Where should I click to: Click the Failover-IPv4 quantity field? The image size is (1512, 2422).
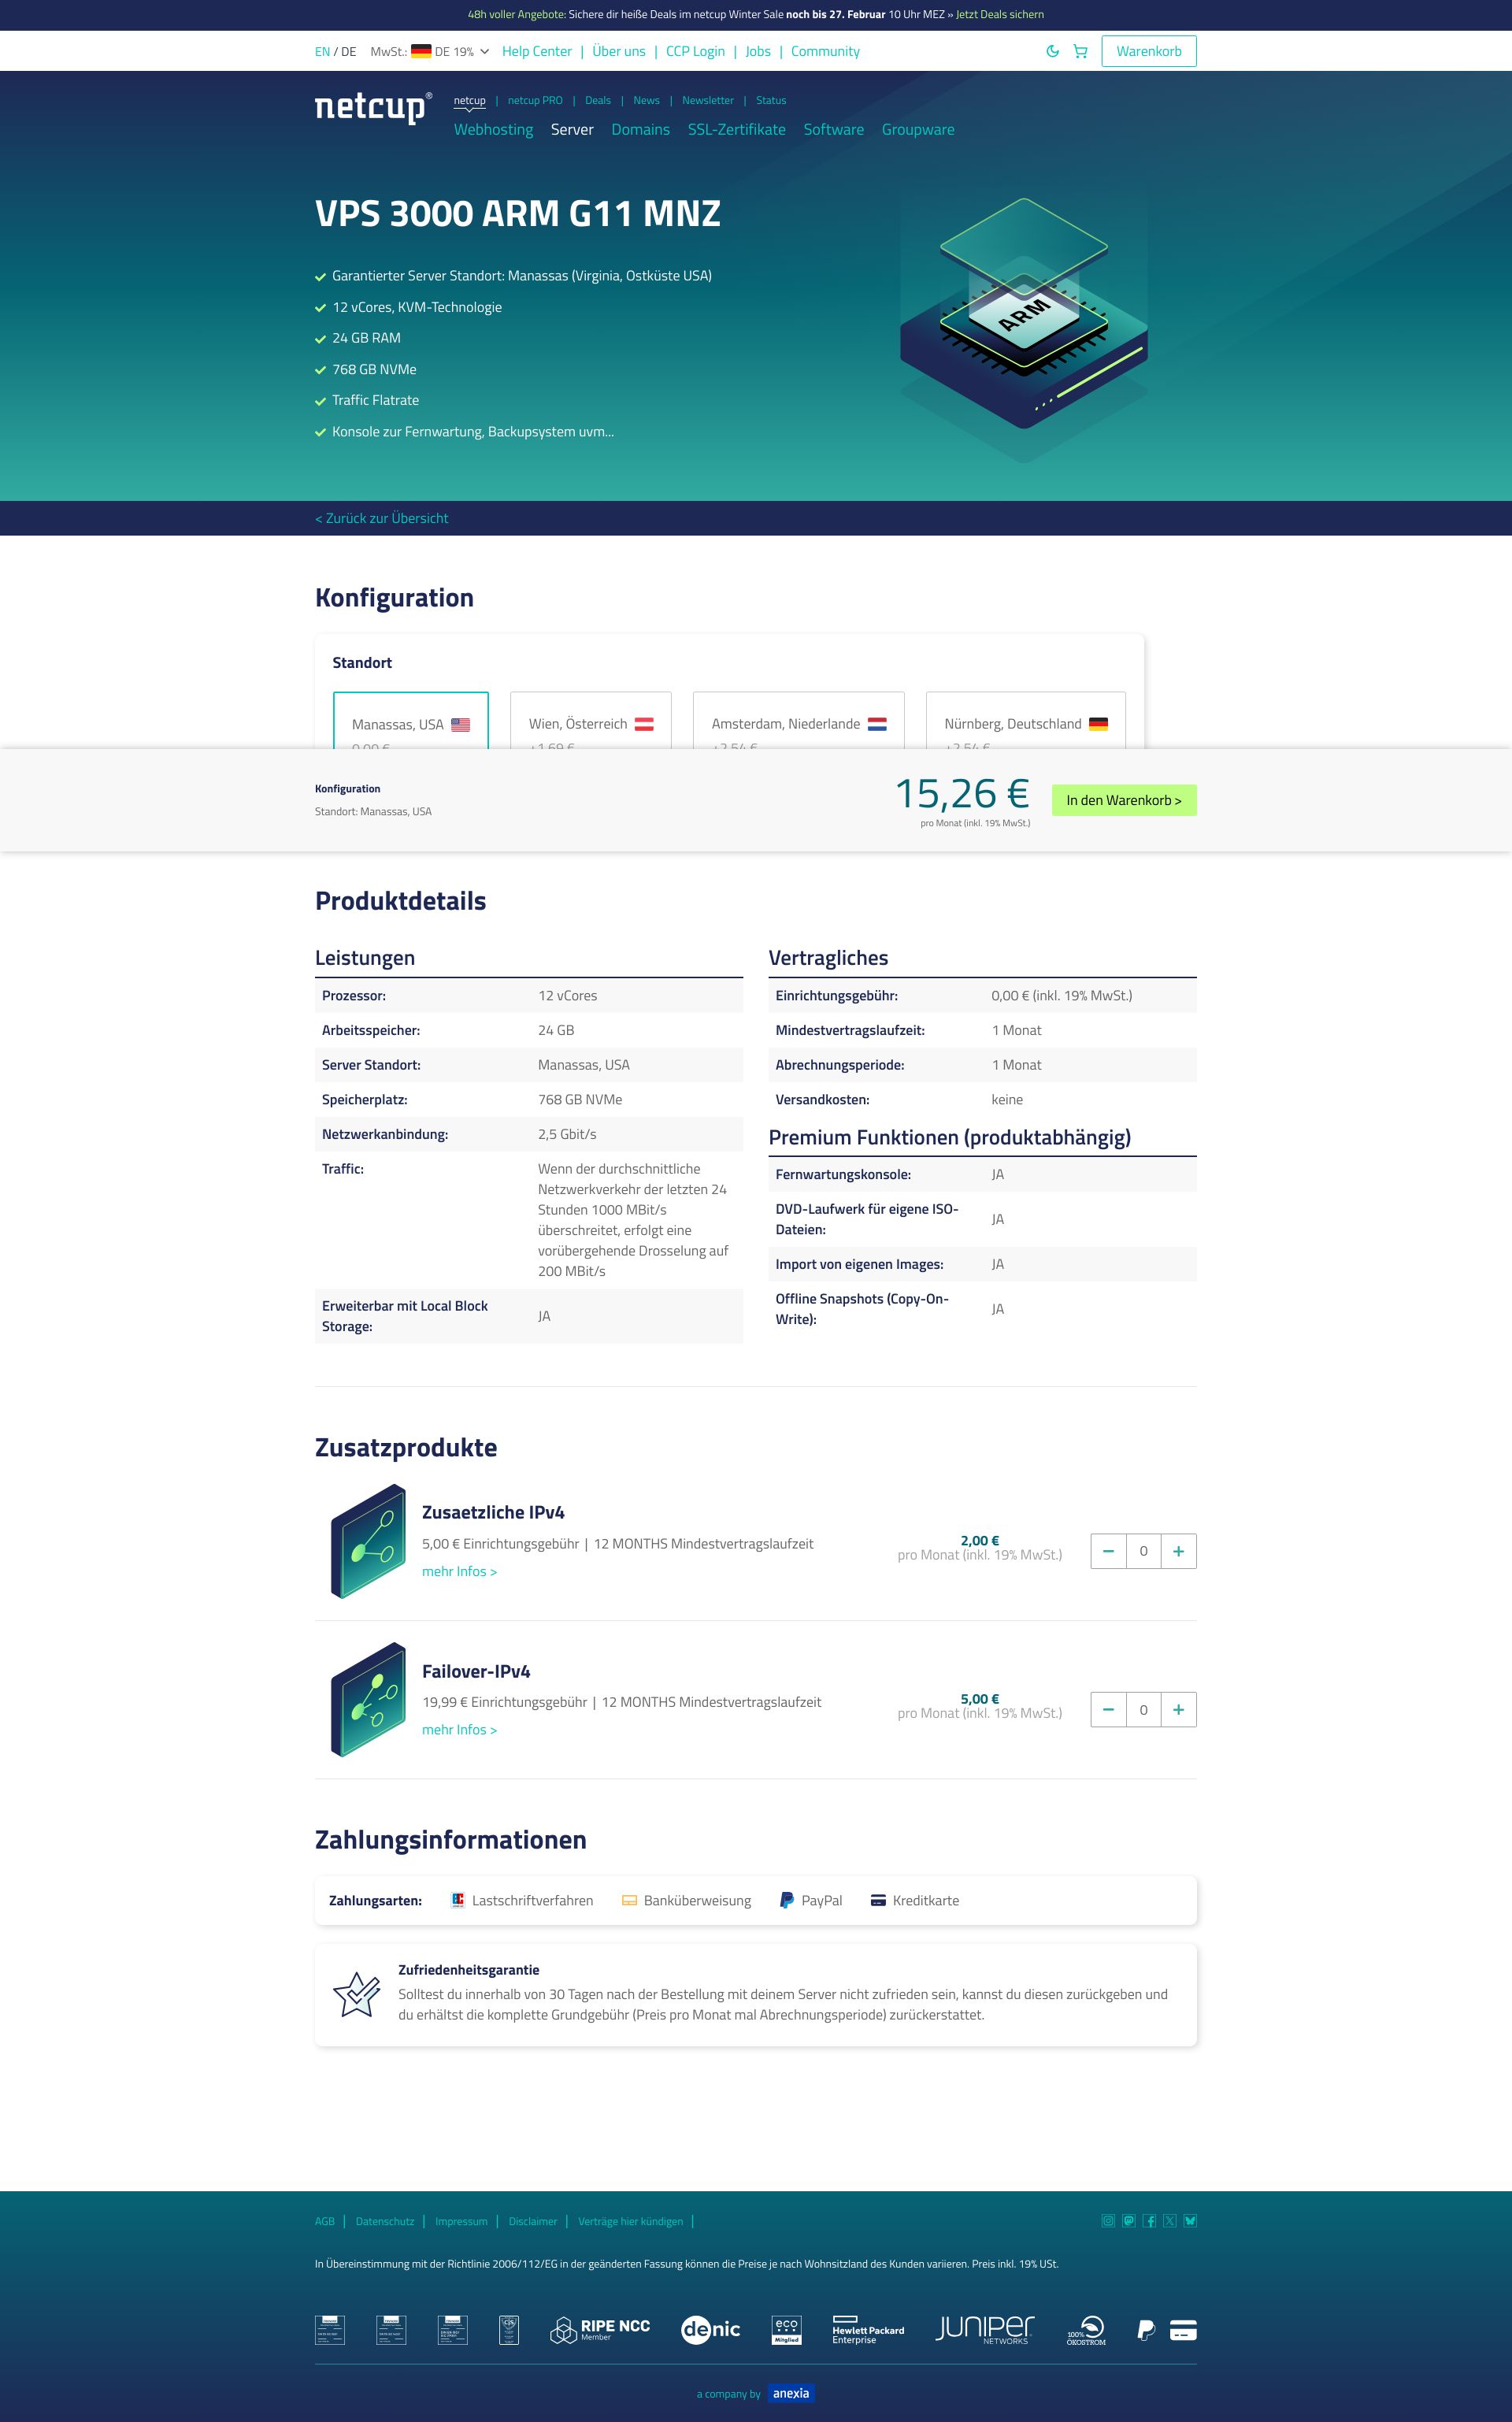click(x=1143, y=1709)
